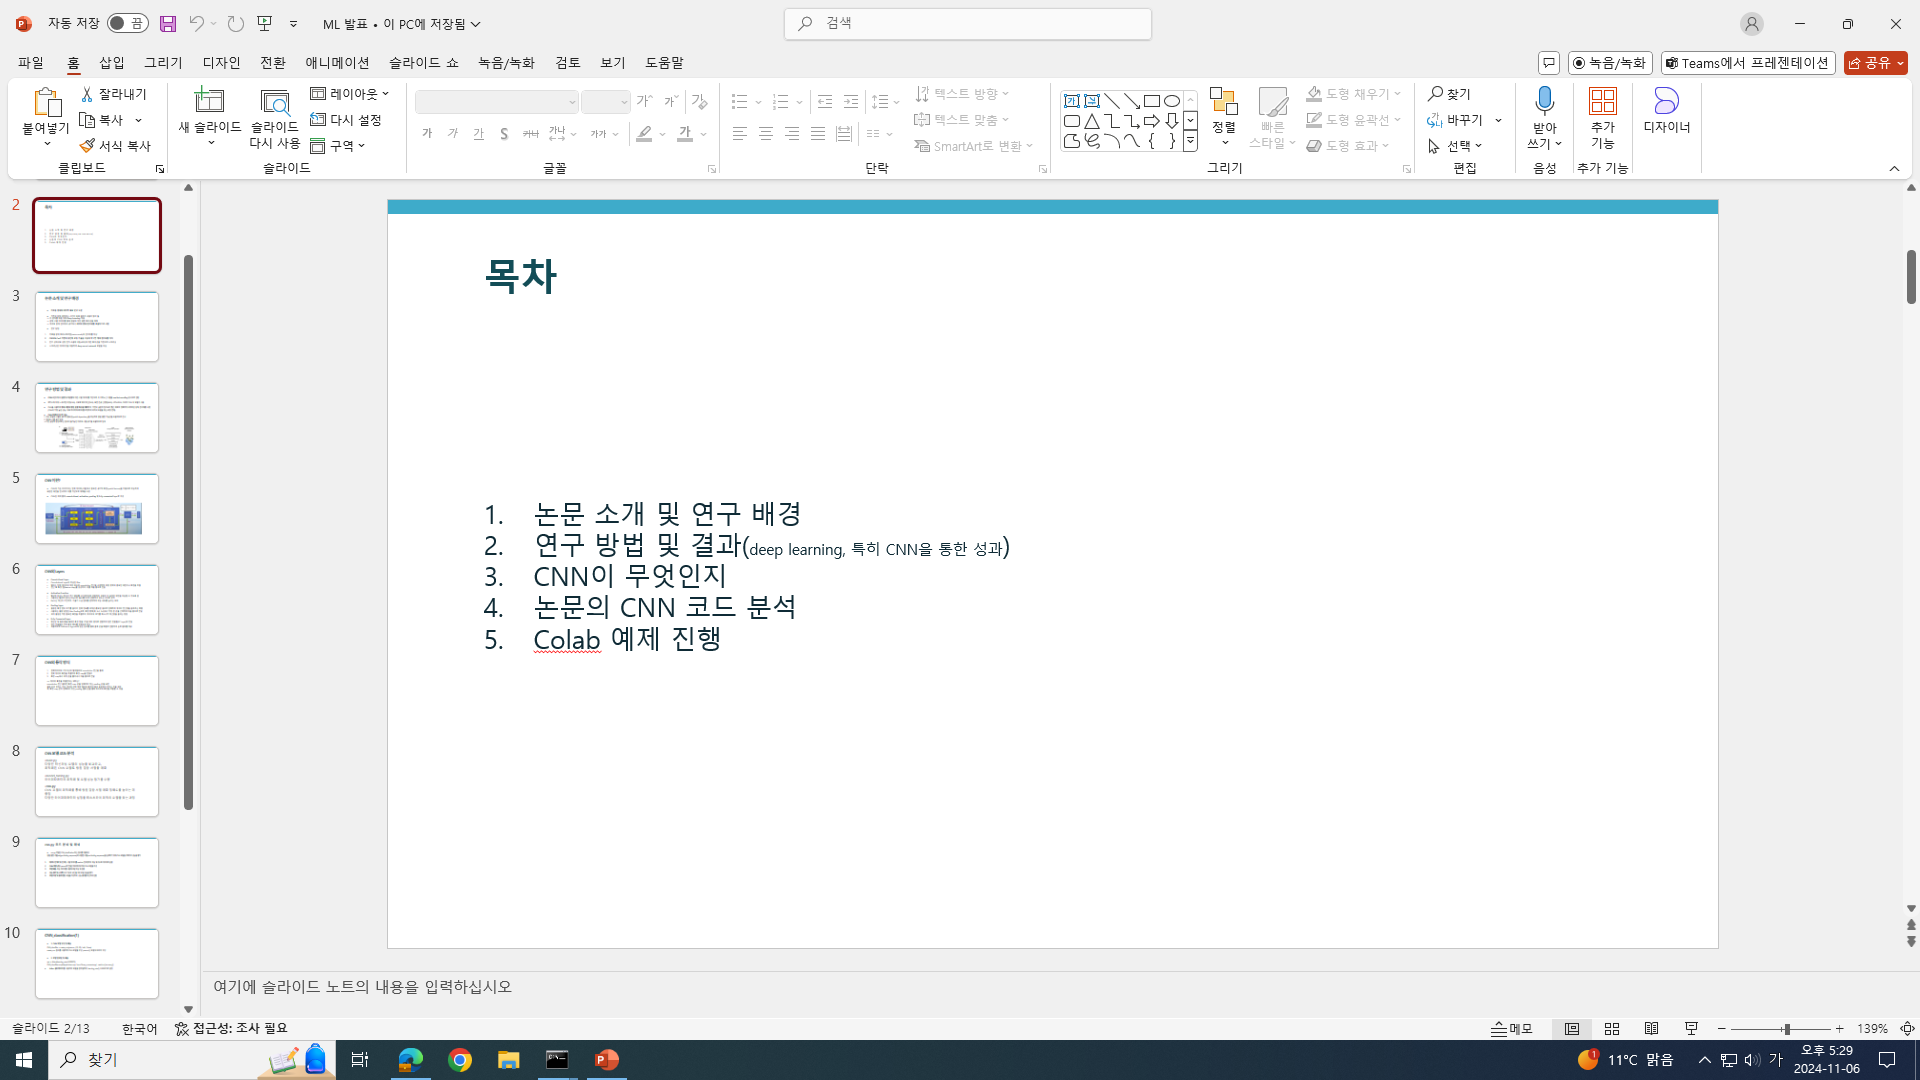
Task: Click the New Slide icon
Action: [209, 101]
